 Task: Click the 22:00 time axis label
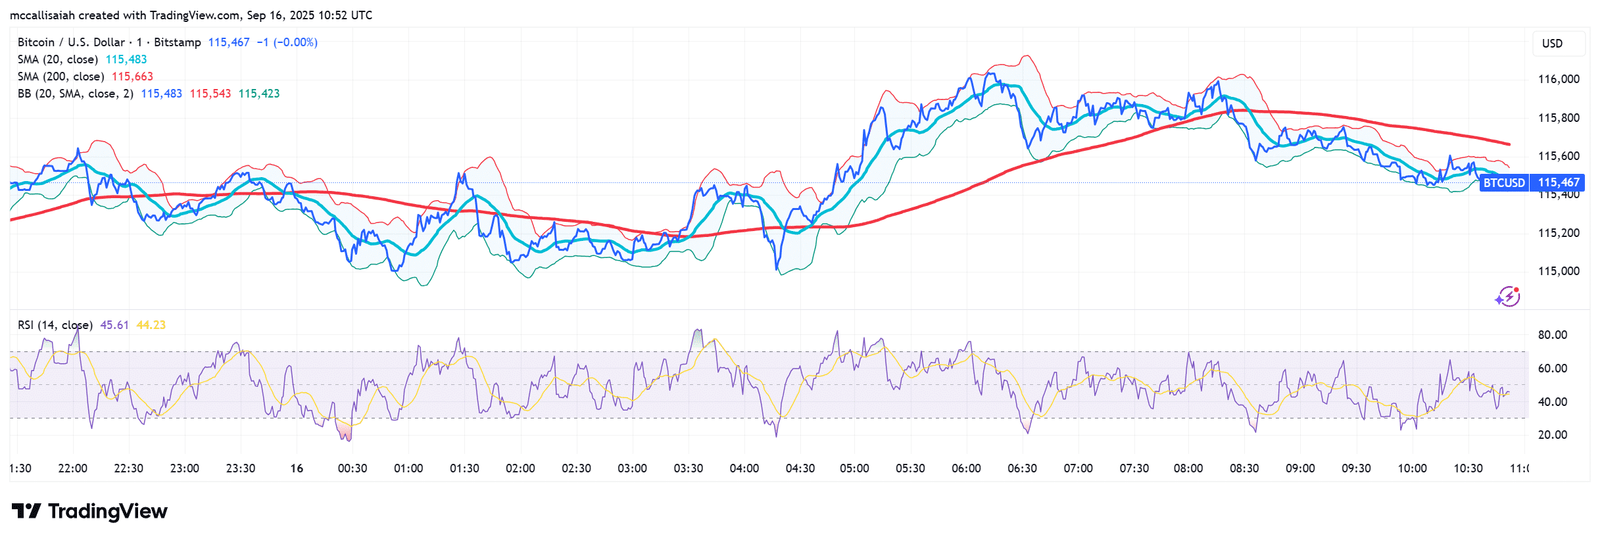pos(73,468)
